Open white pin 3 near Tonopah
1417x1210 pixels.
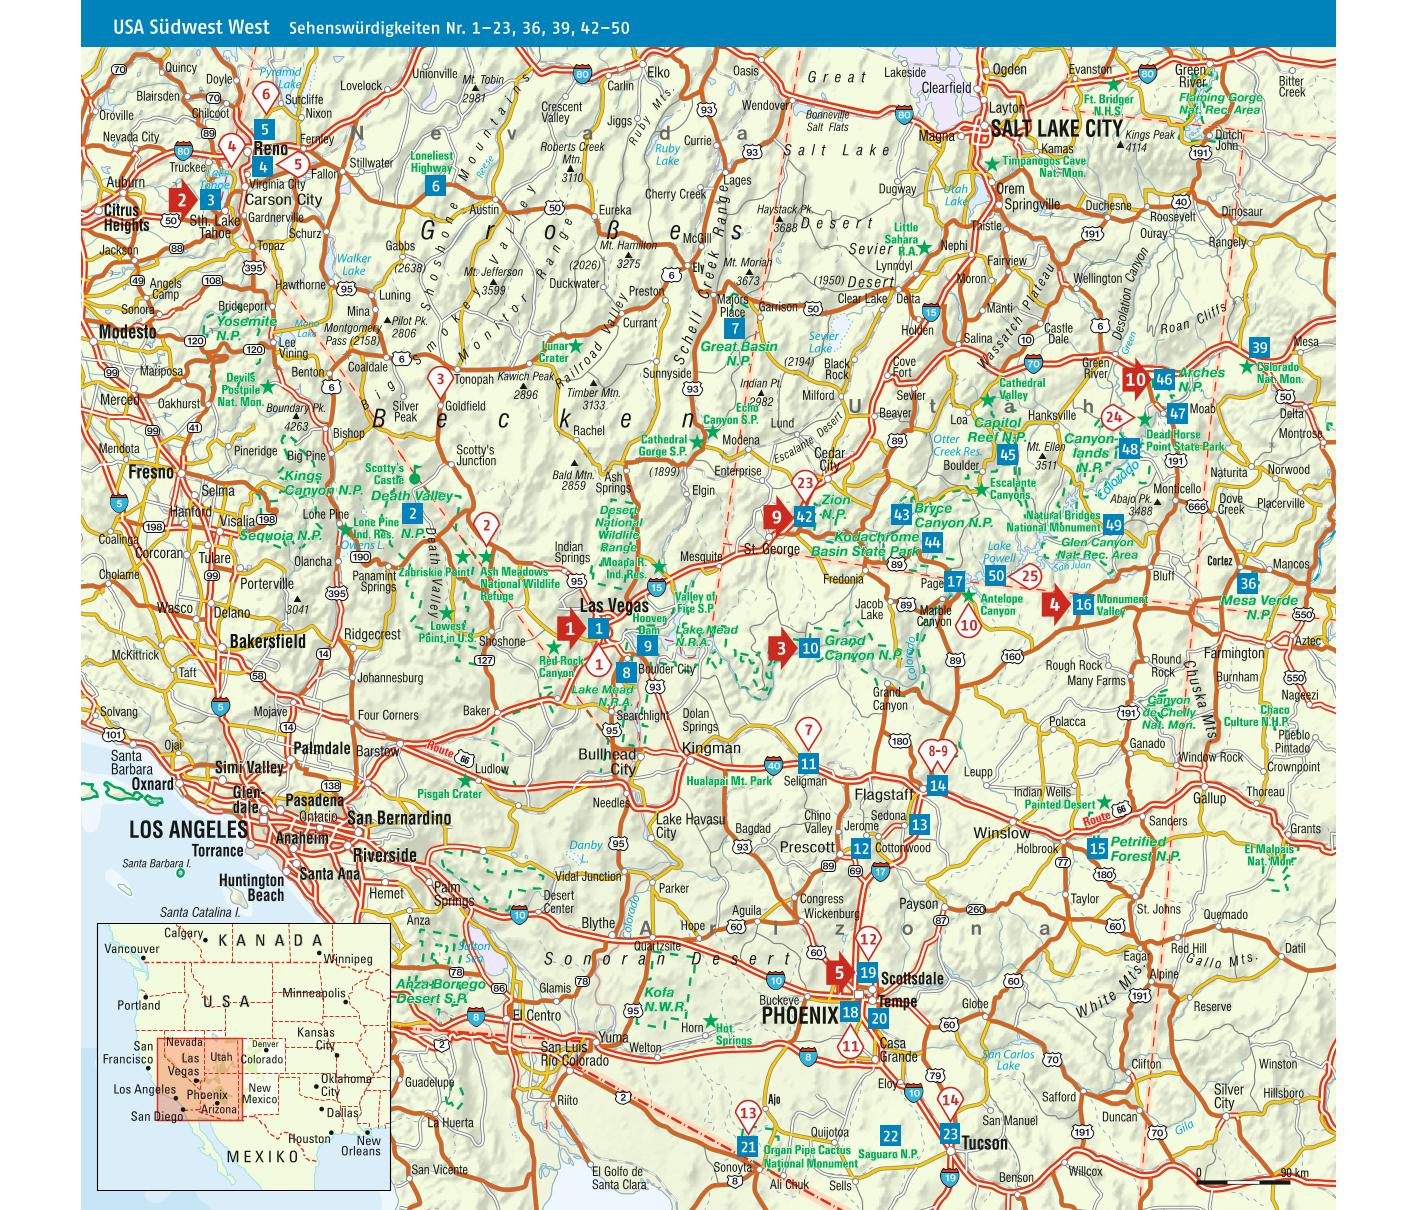pos(438,379)
